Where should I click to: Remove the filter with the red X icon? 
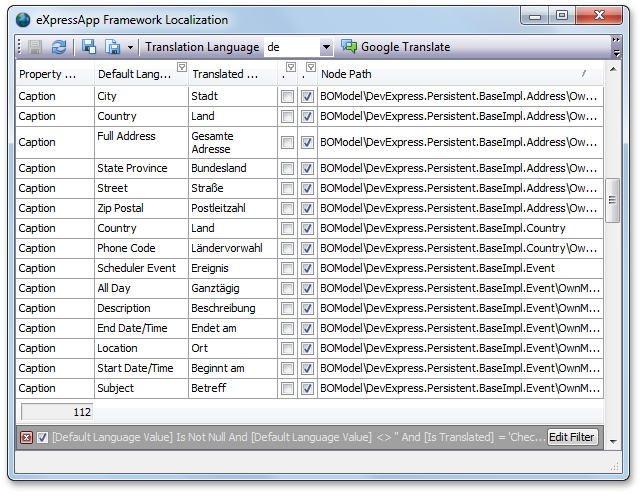[26, 438]
